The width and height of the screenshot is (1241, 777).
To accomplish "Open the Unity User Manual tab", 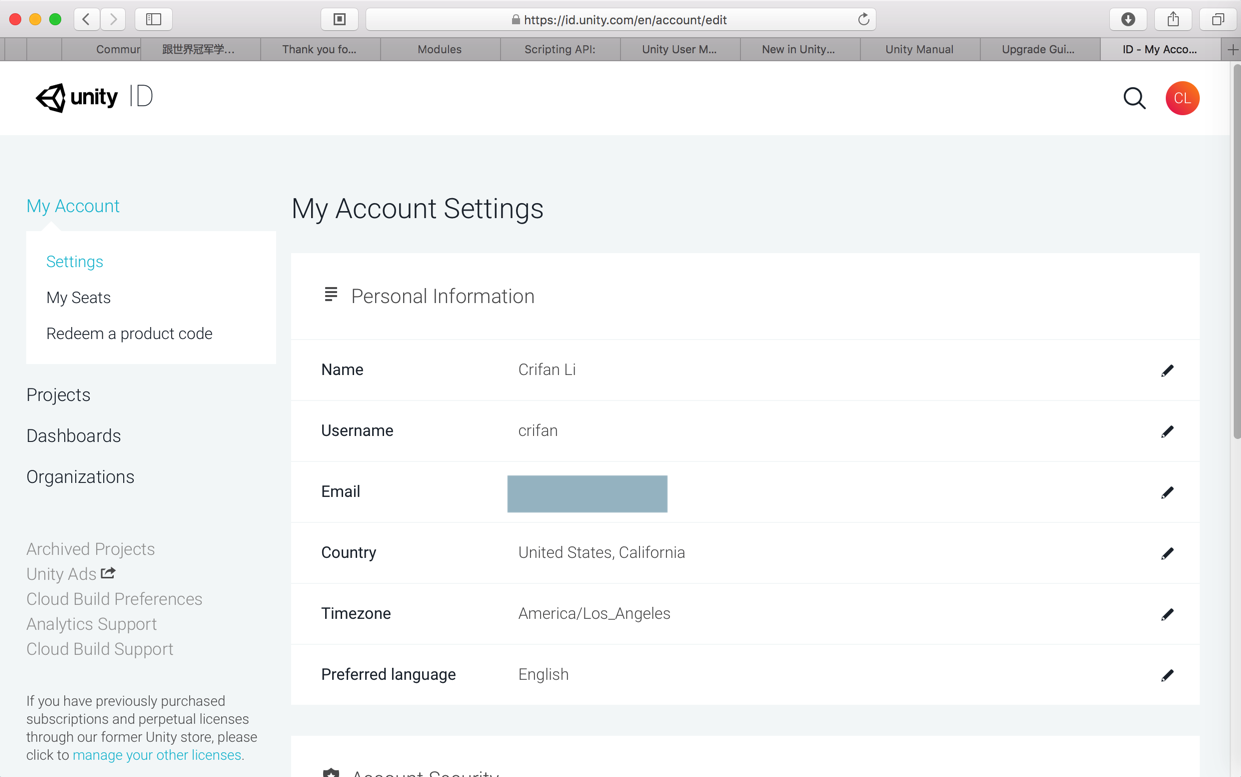I will 680,49.
